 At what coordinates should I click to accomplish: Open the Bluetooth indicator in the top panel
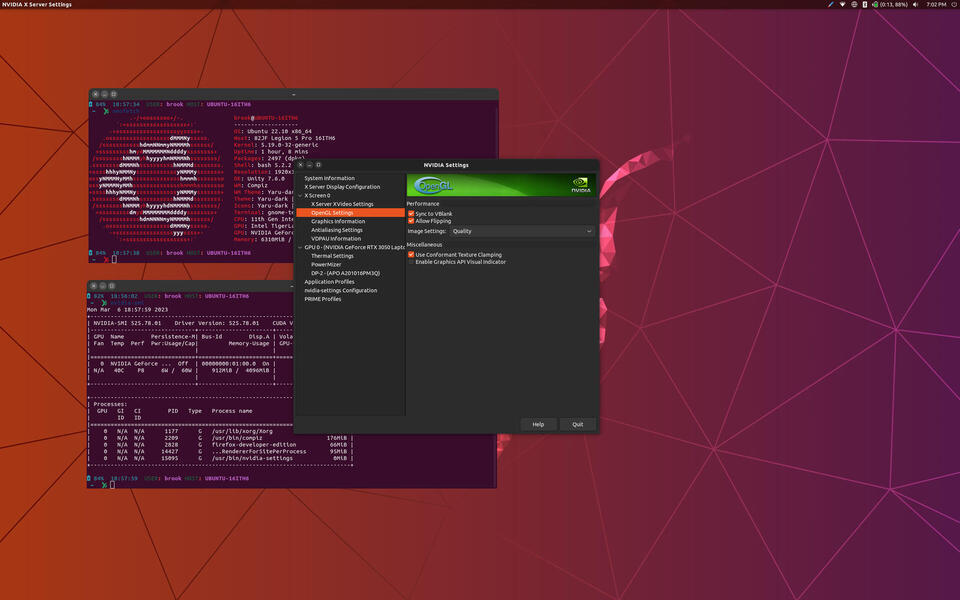coord(864,4)
